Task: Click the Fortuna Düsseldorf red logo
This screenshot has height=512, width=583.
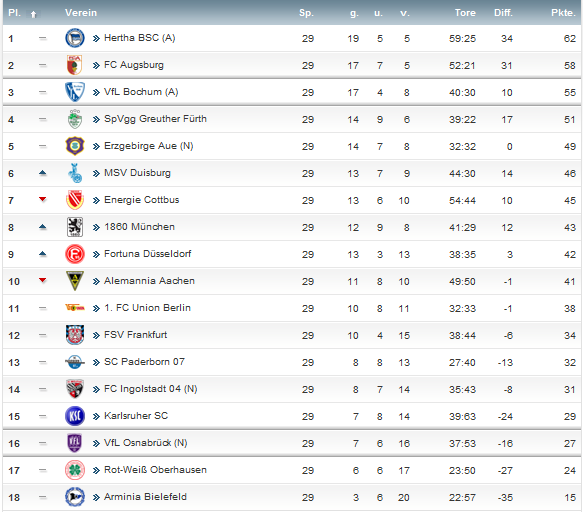Action: click(75, 254)
